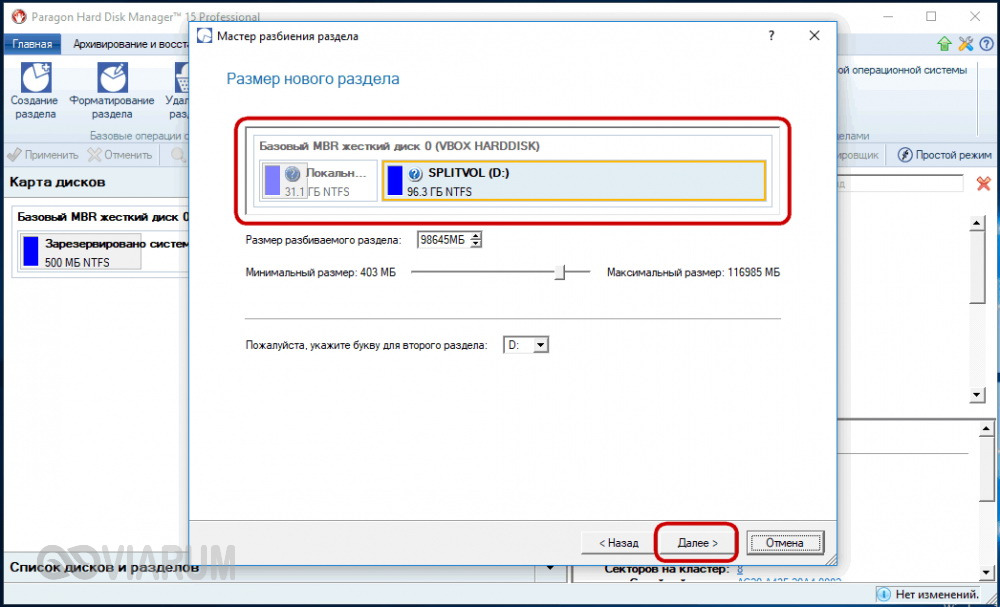Click the blue help question mark icon
This screenshot has height=607, width=1000.
[985, 44]
